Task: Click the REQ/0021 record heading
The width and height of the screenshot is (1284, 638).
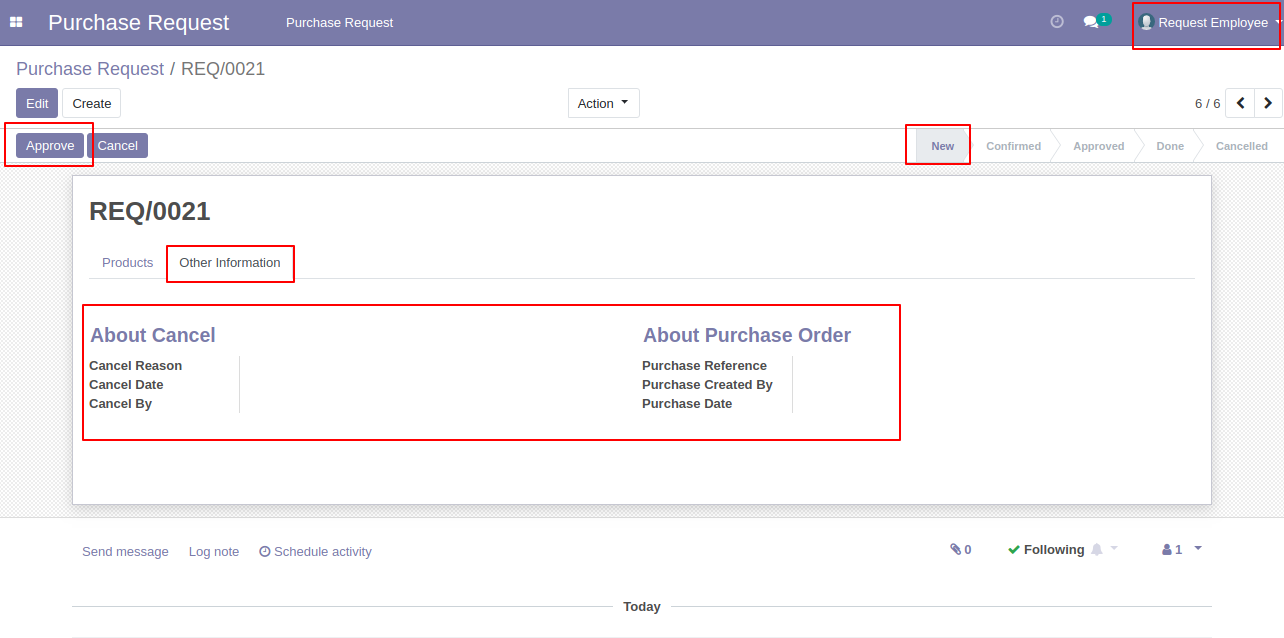Action: pyautogui.click(x=150, y=211)
